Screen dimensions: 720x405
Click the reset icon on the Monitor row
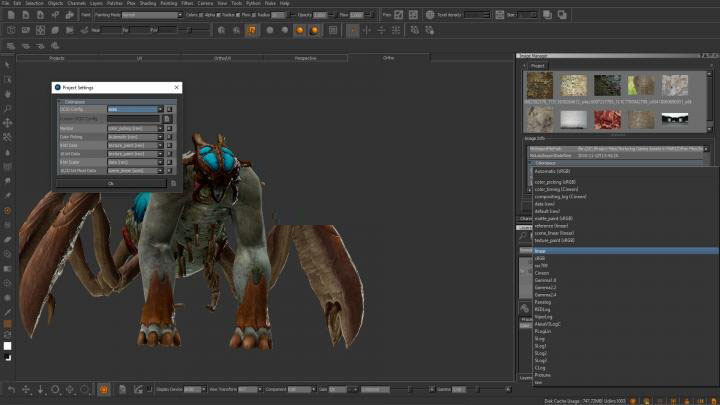coord(169,129)
